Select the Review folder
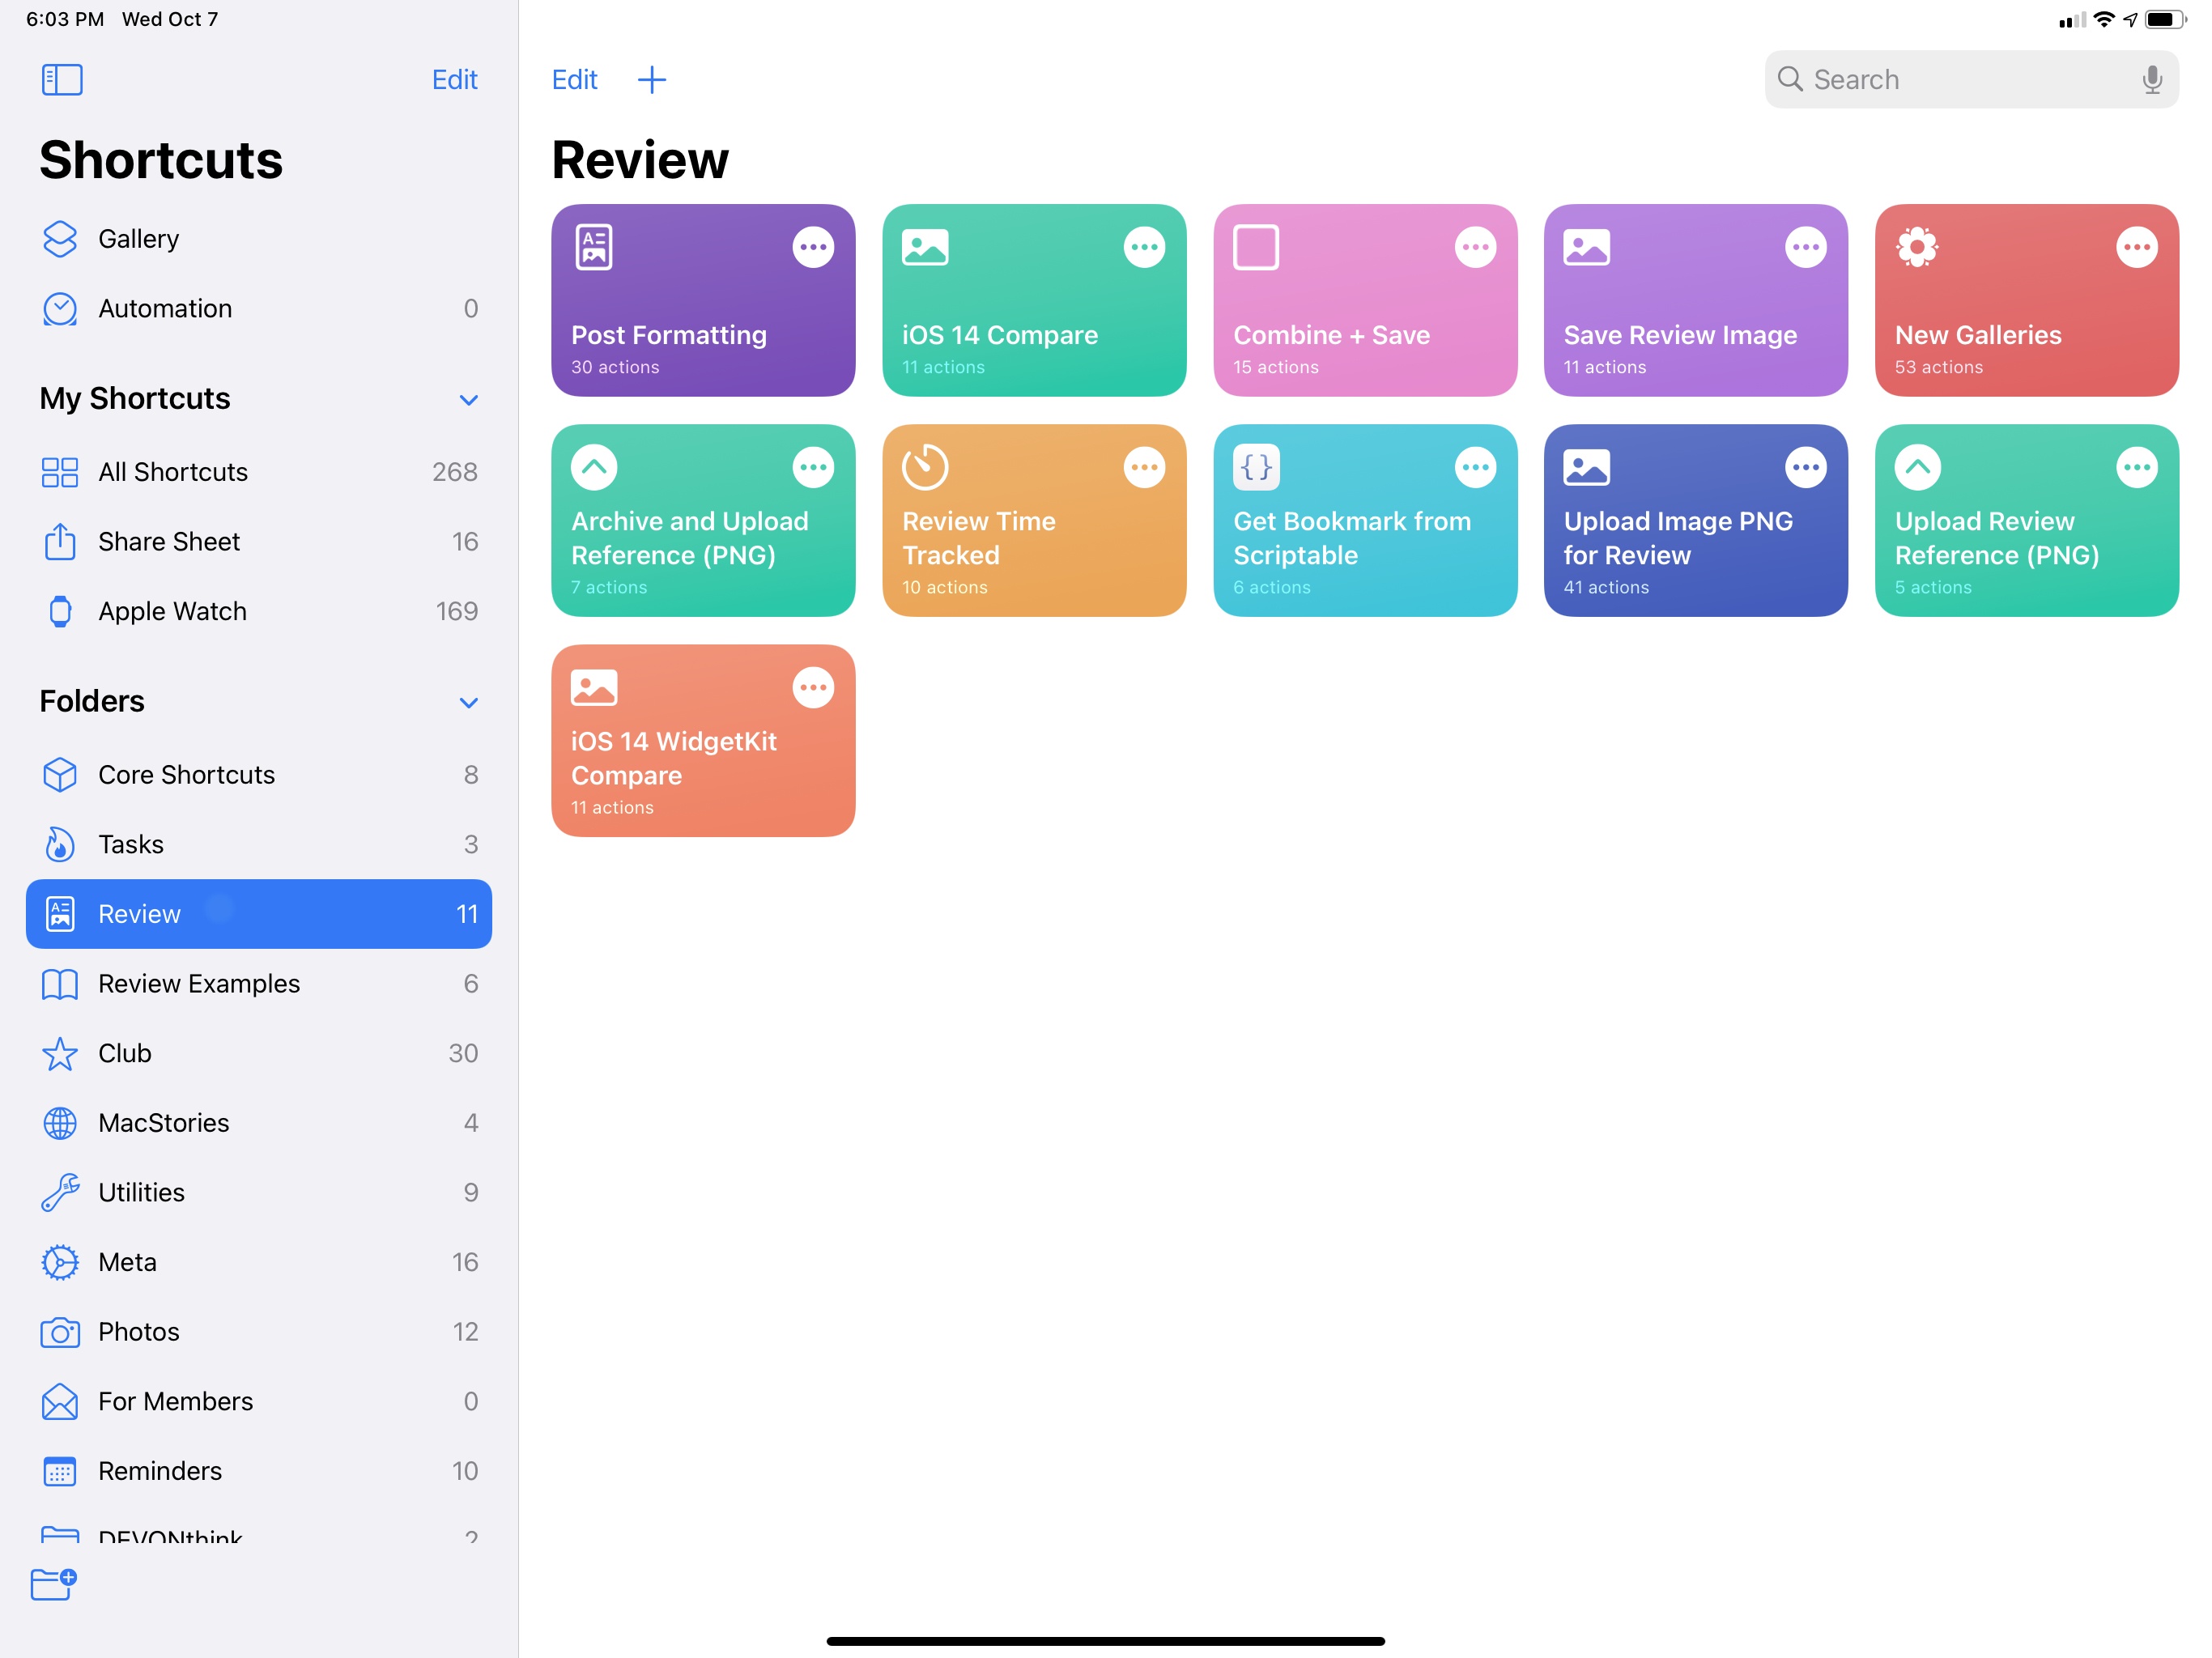 coord(259,914)
